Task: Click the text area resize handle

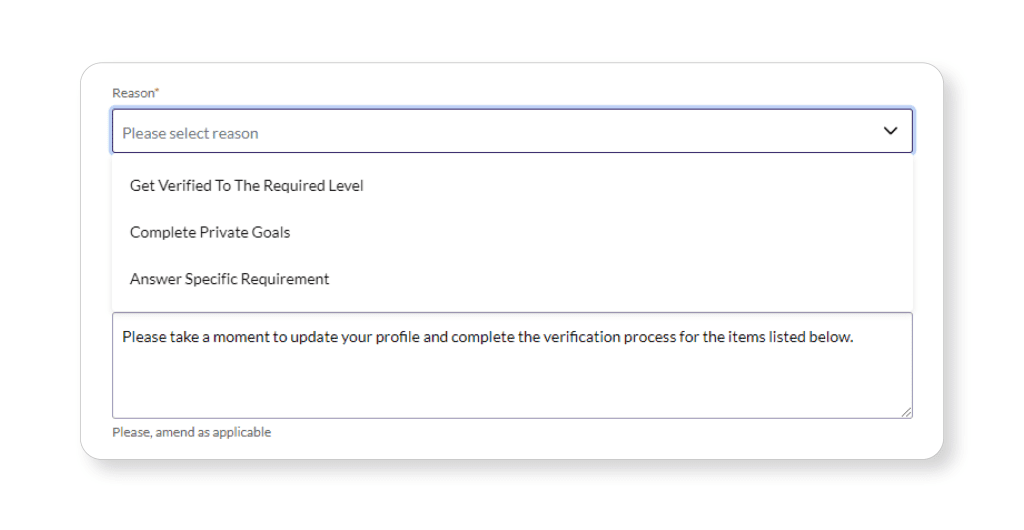Action: 906,412
